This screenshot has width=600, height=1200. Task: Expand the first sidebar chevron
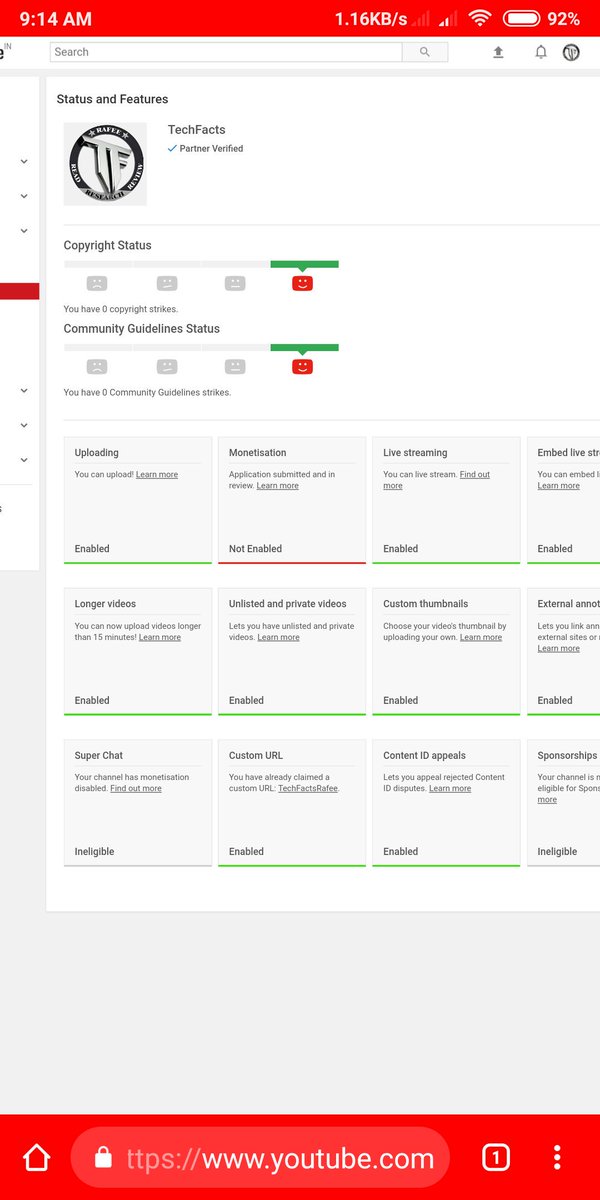[x=24, y=161]
